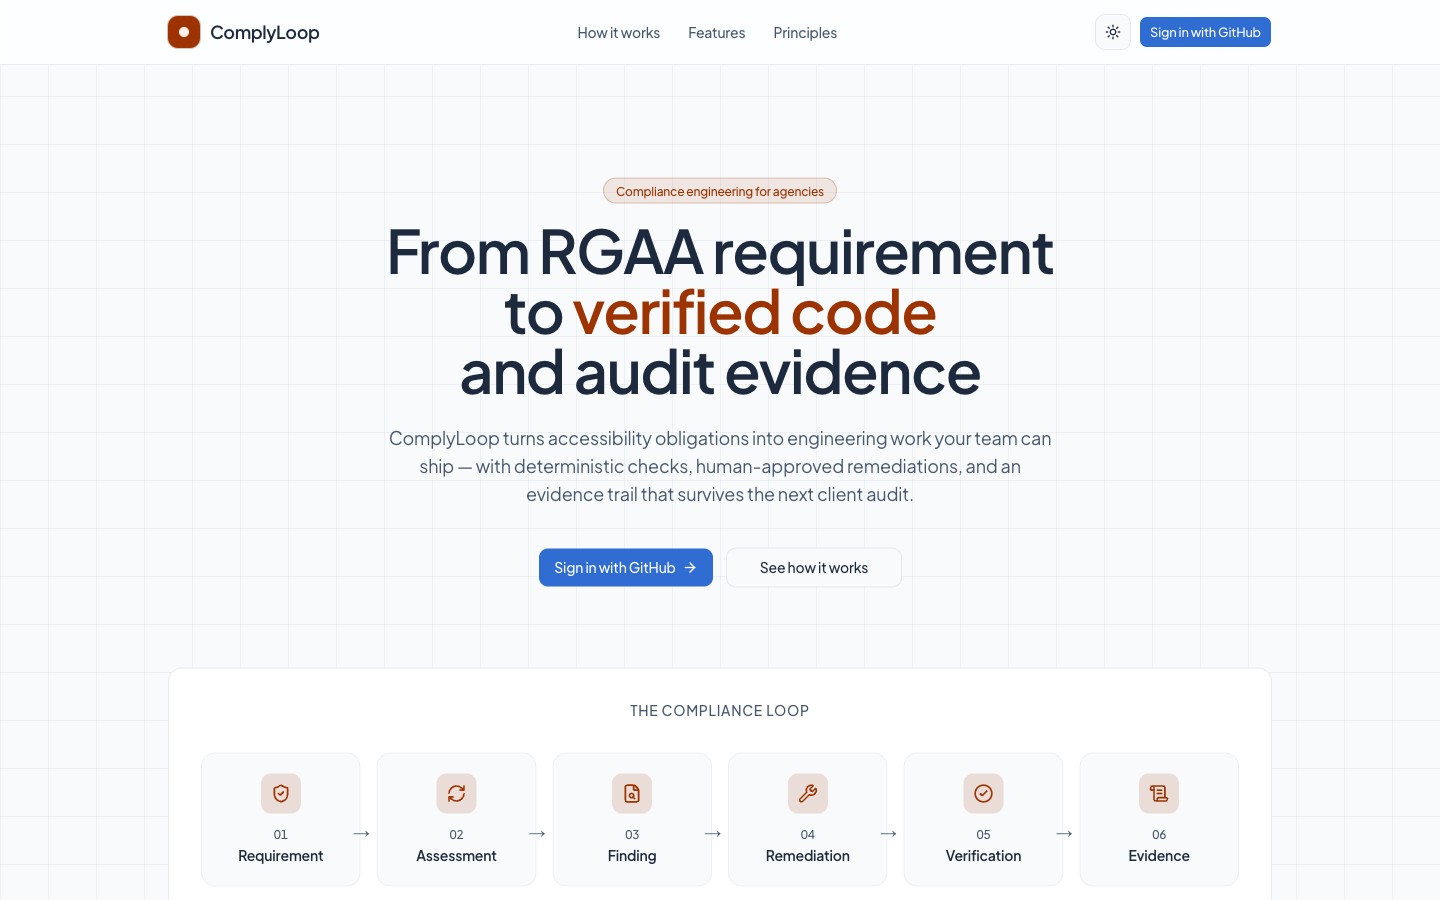Click the See how it works button

[814, 567]
